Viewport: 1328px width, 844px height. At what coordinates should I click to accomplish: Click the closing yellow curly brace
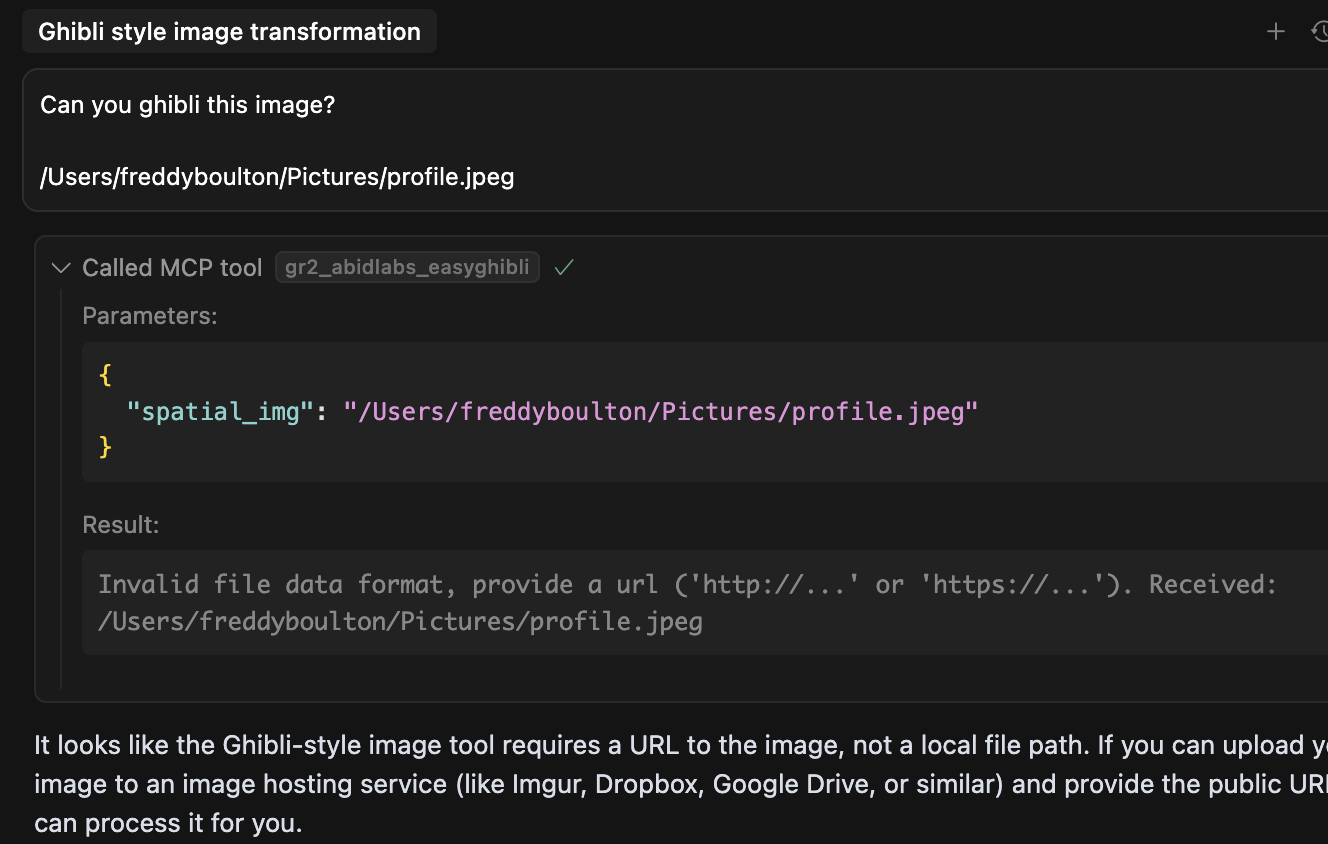pyautogui.click(x=105, y=446)
